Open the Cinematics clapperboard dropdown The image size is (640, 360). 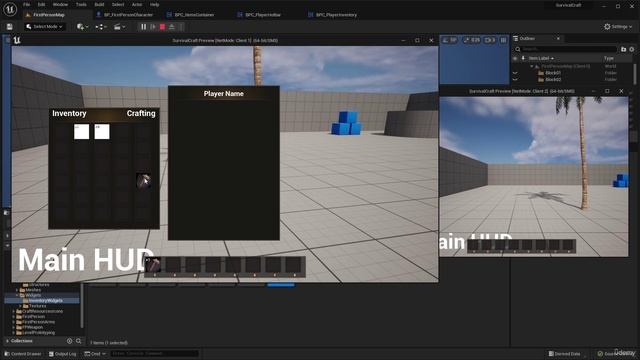pos(120,27)
